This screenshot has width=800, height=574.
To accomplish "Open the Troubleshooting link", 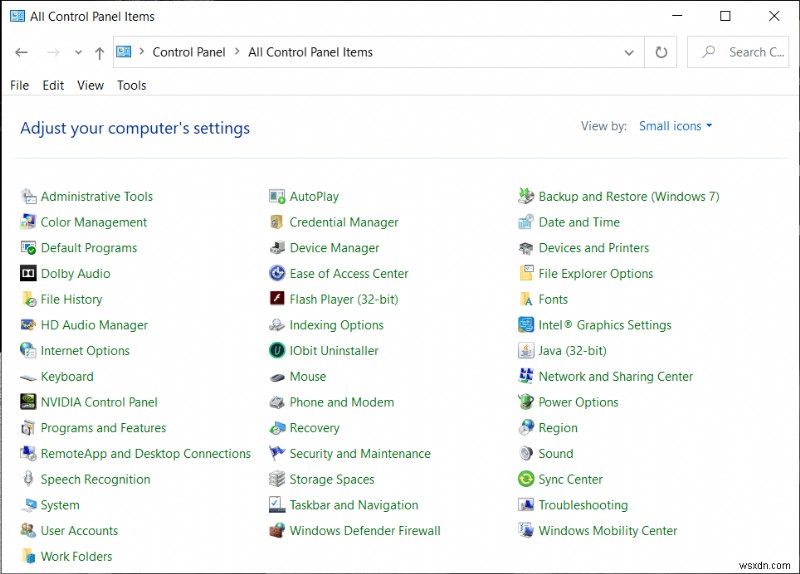I will coord(583,505).
